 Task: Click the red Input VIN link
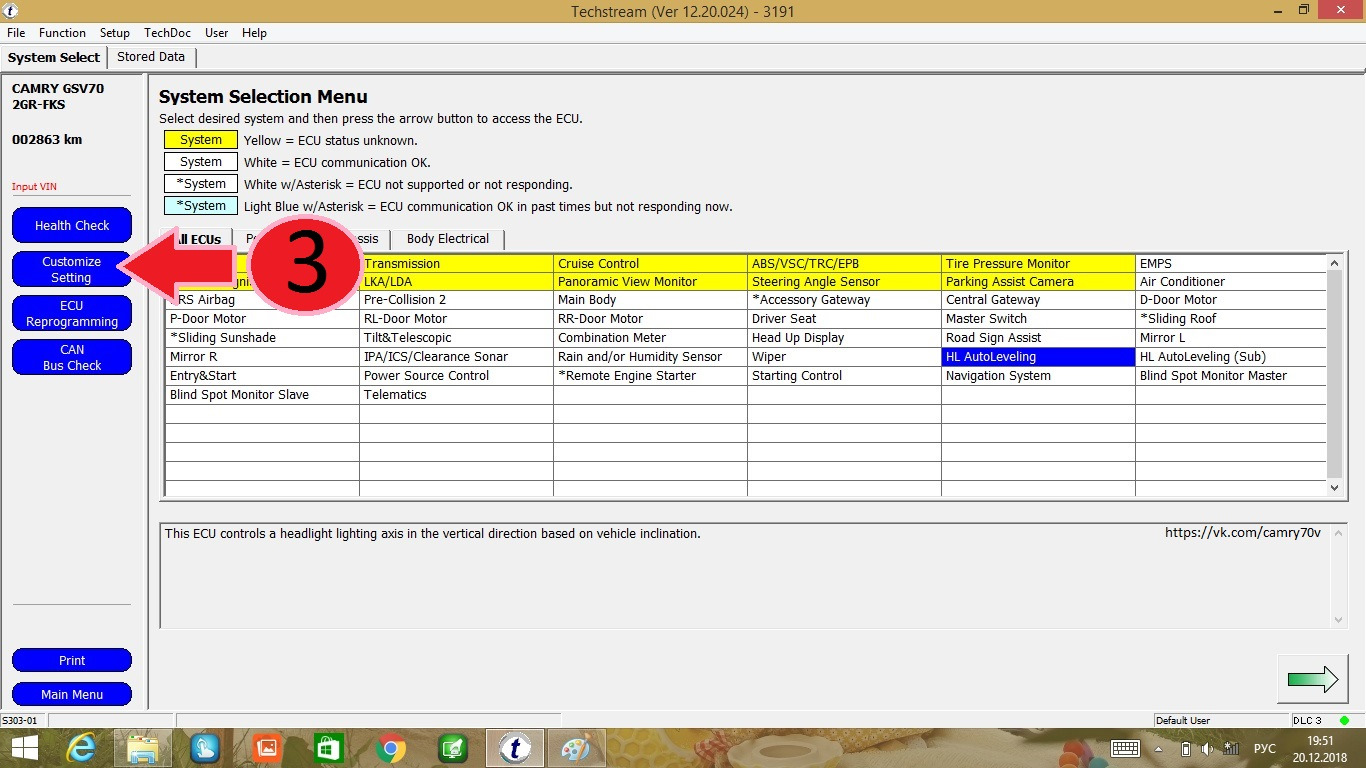[x=34, y=187]
